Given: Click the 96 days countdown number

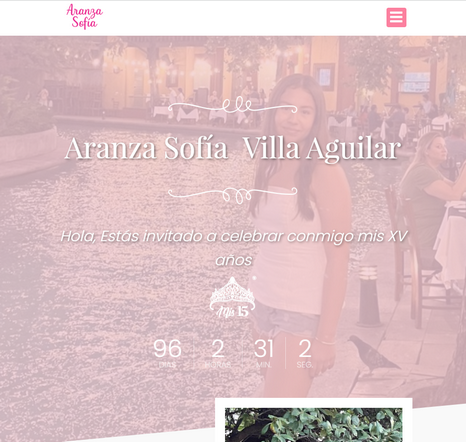Looking at the screenshot, I should (167, 348).
